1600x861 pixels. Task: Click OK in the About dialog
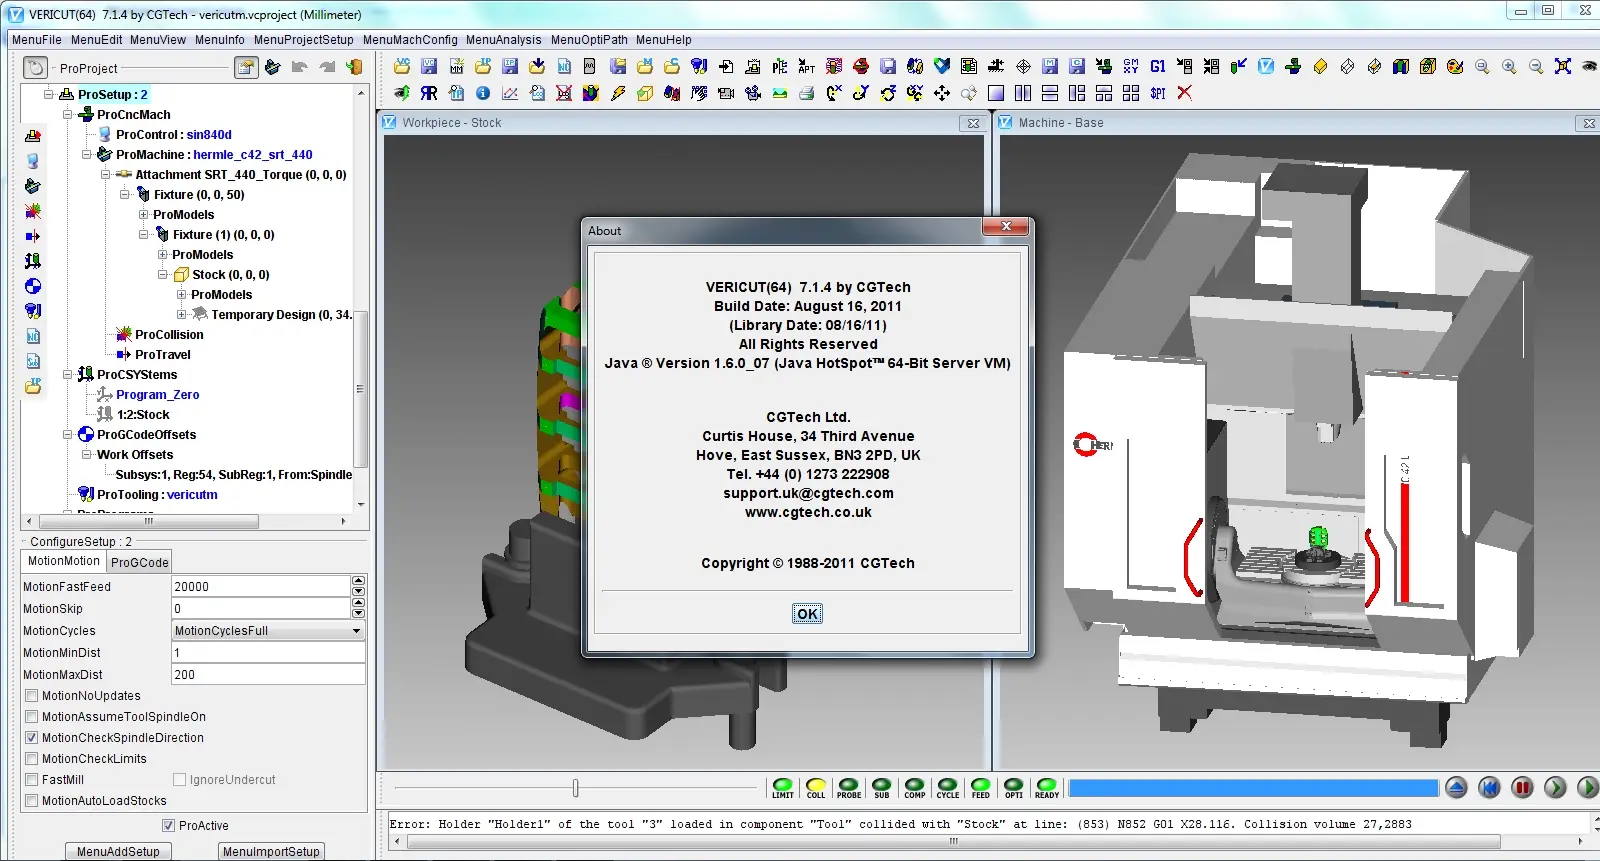807,614
